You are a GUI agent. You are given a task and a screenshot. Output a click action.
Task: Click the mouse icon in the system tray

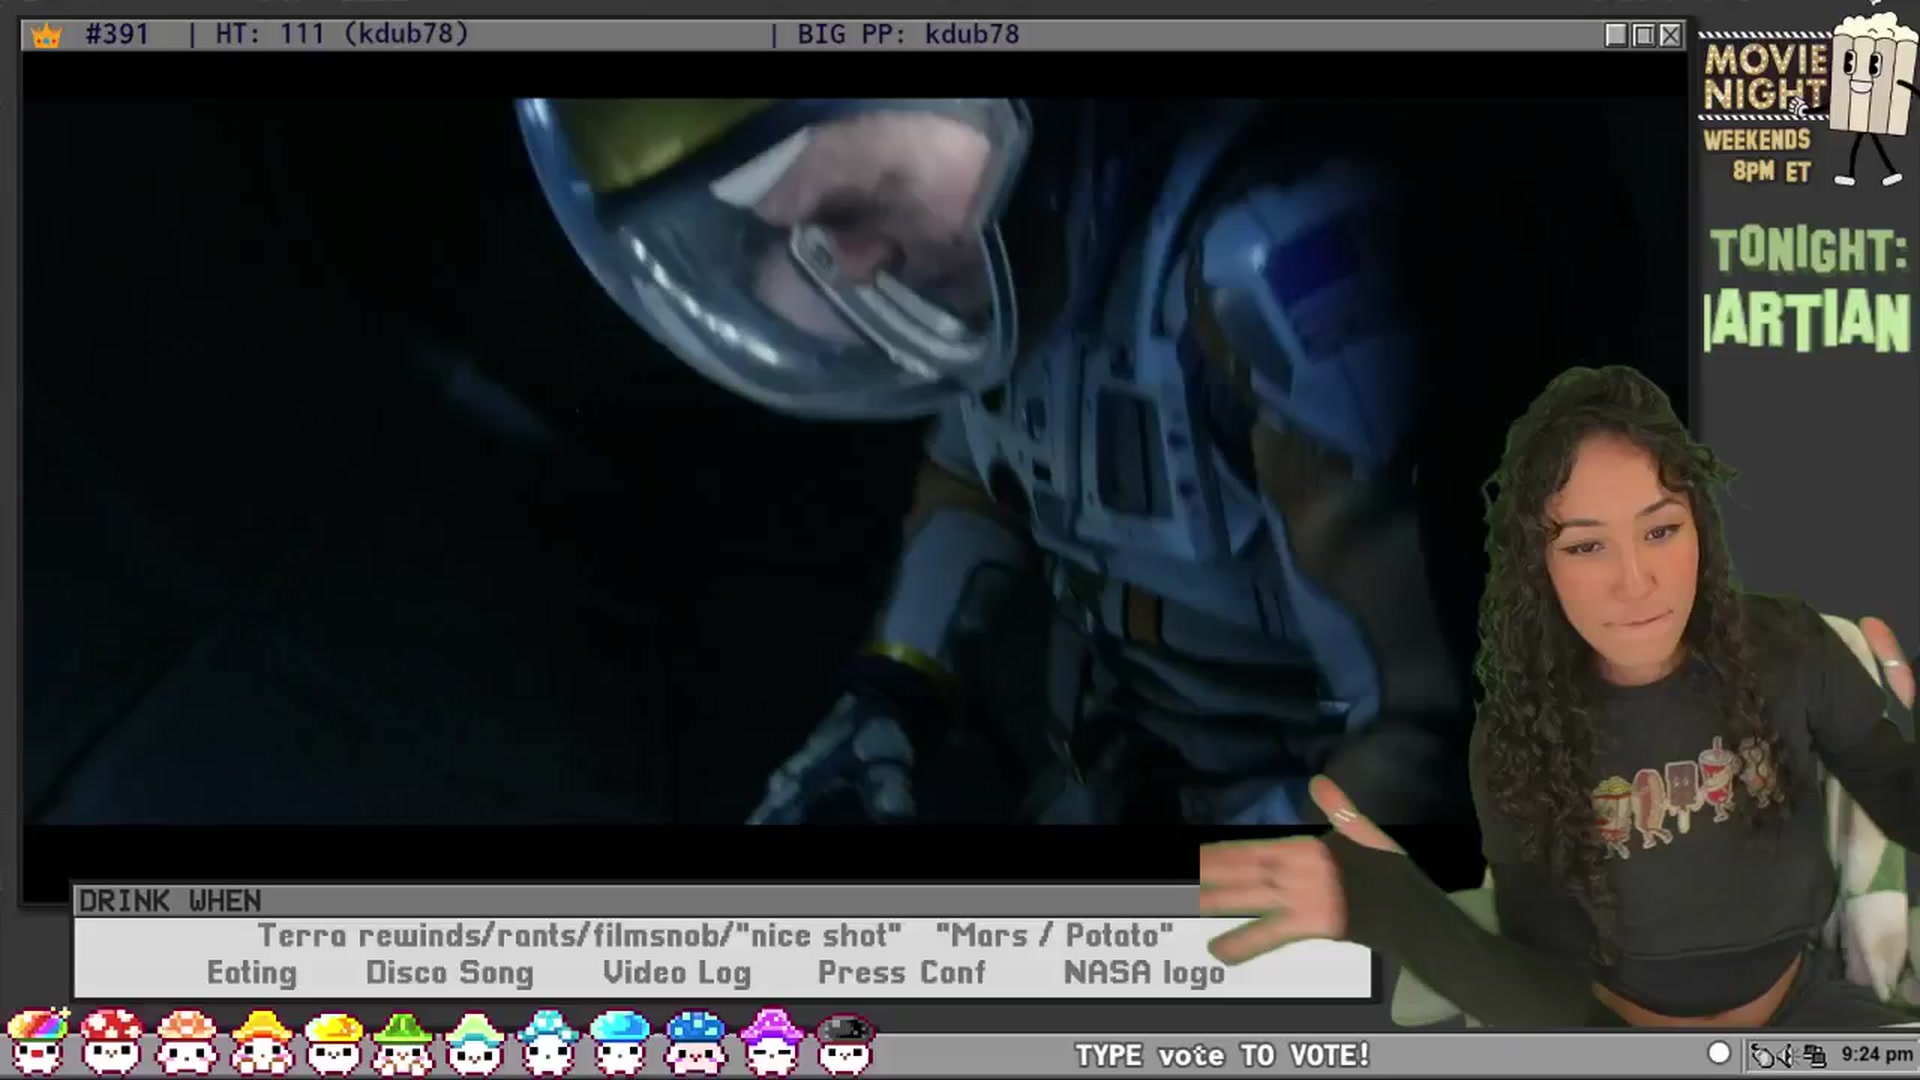point(1762,1055)
